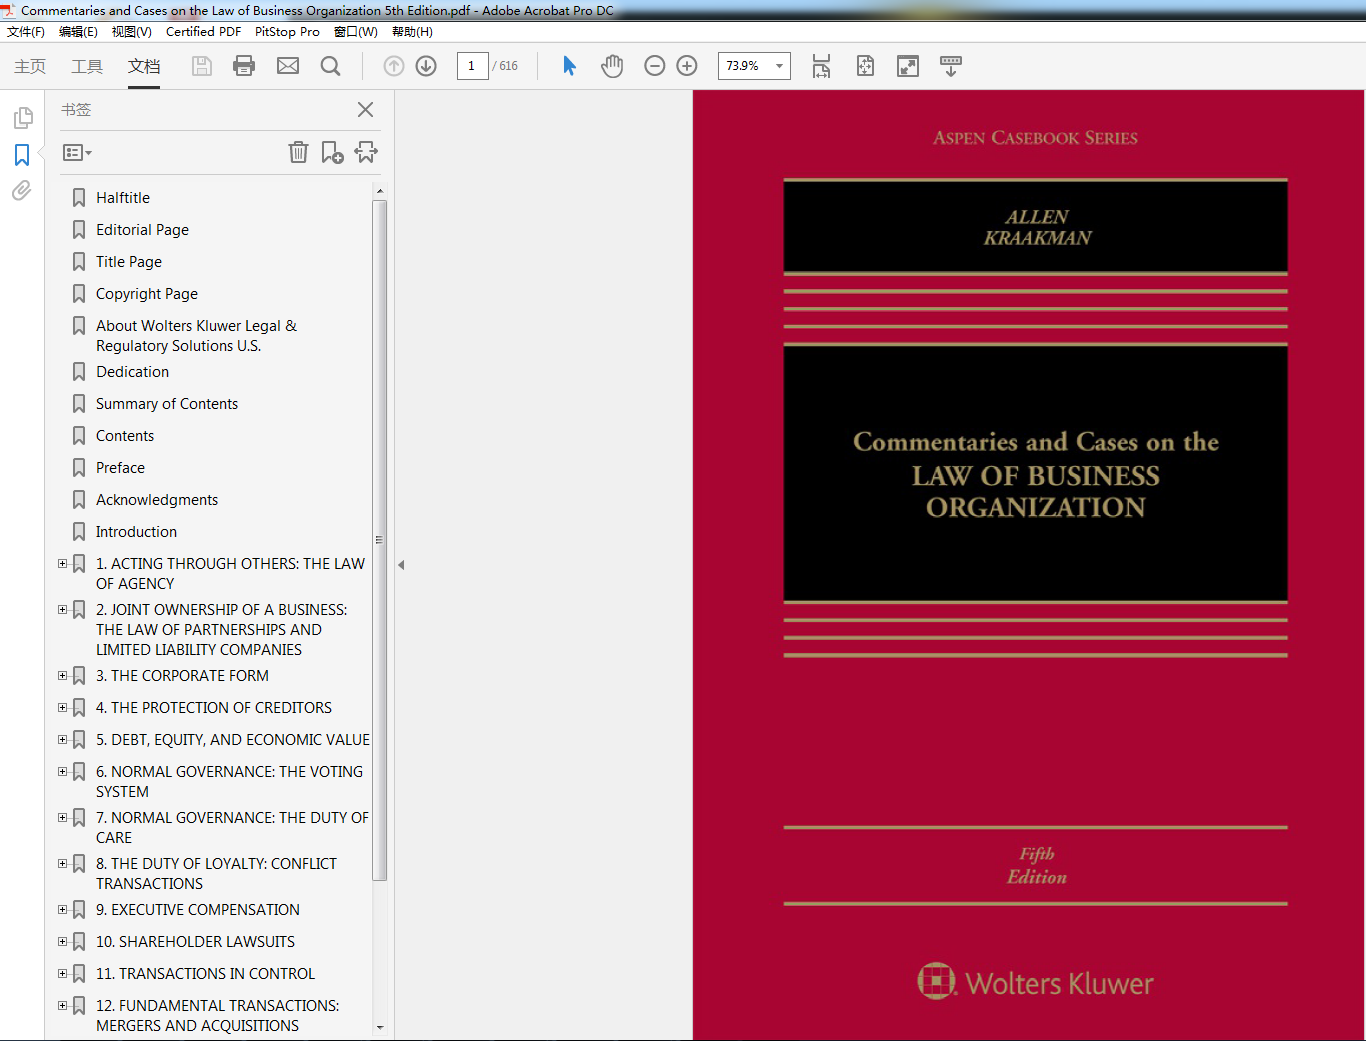Open the zoom percentage dropdown
Screen dimensions: 1366x1041
(779, 66)
